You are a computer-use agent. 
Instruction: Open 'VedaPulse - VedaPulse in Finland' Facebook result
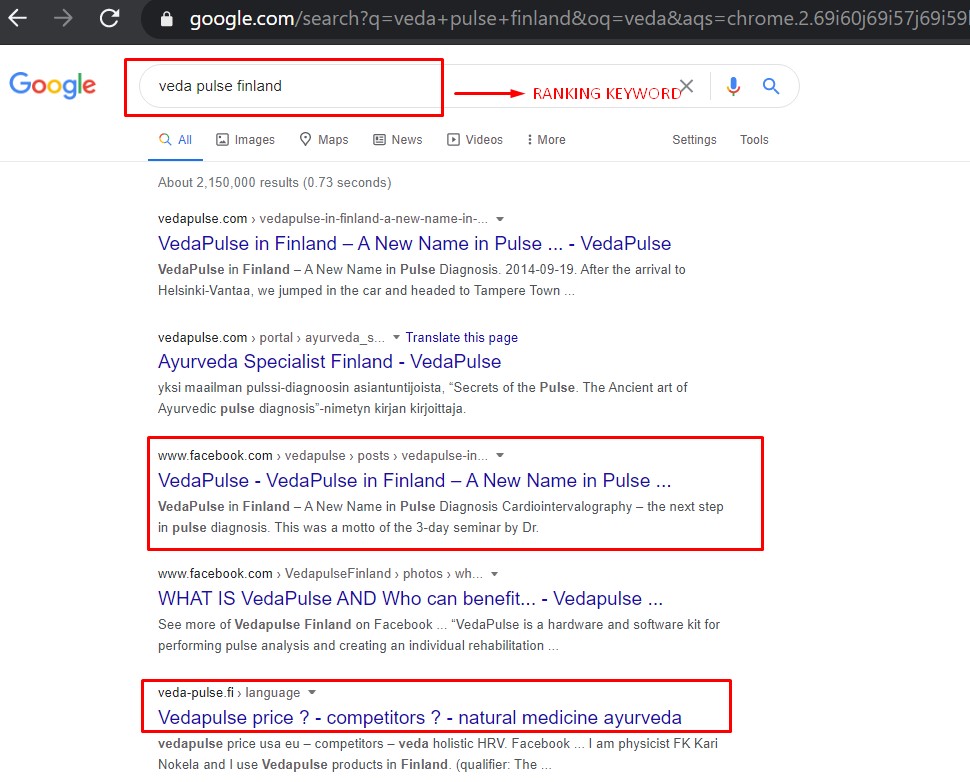[x=414, y=480]
